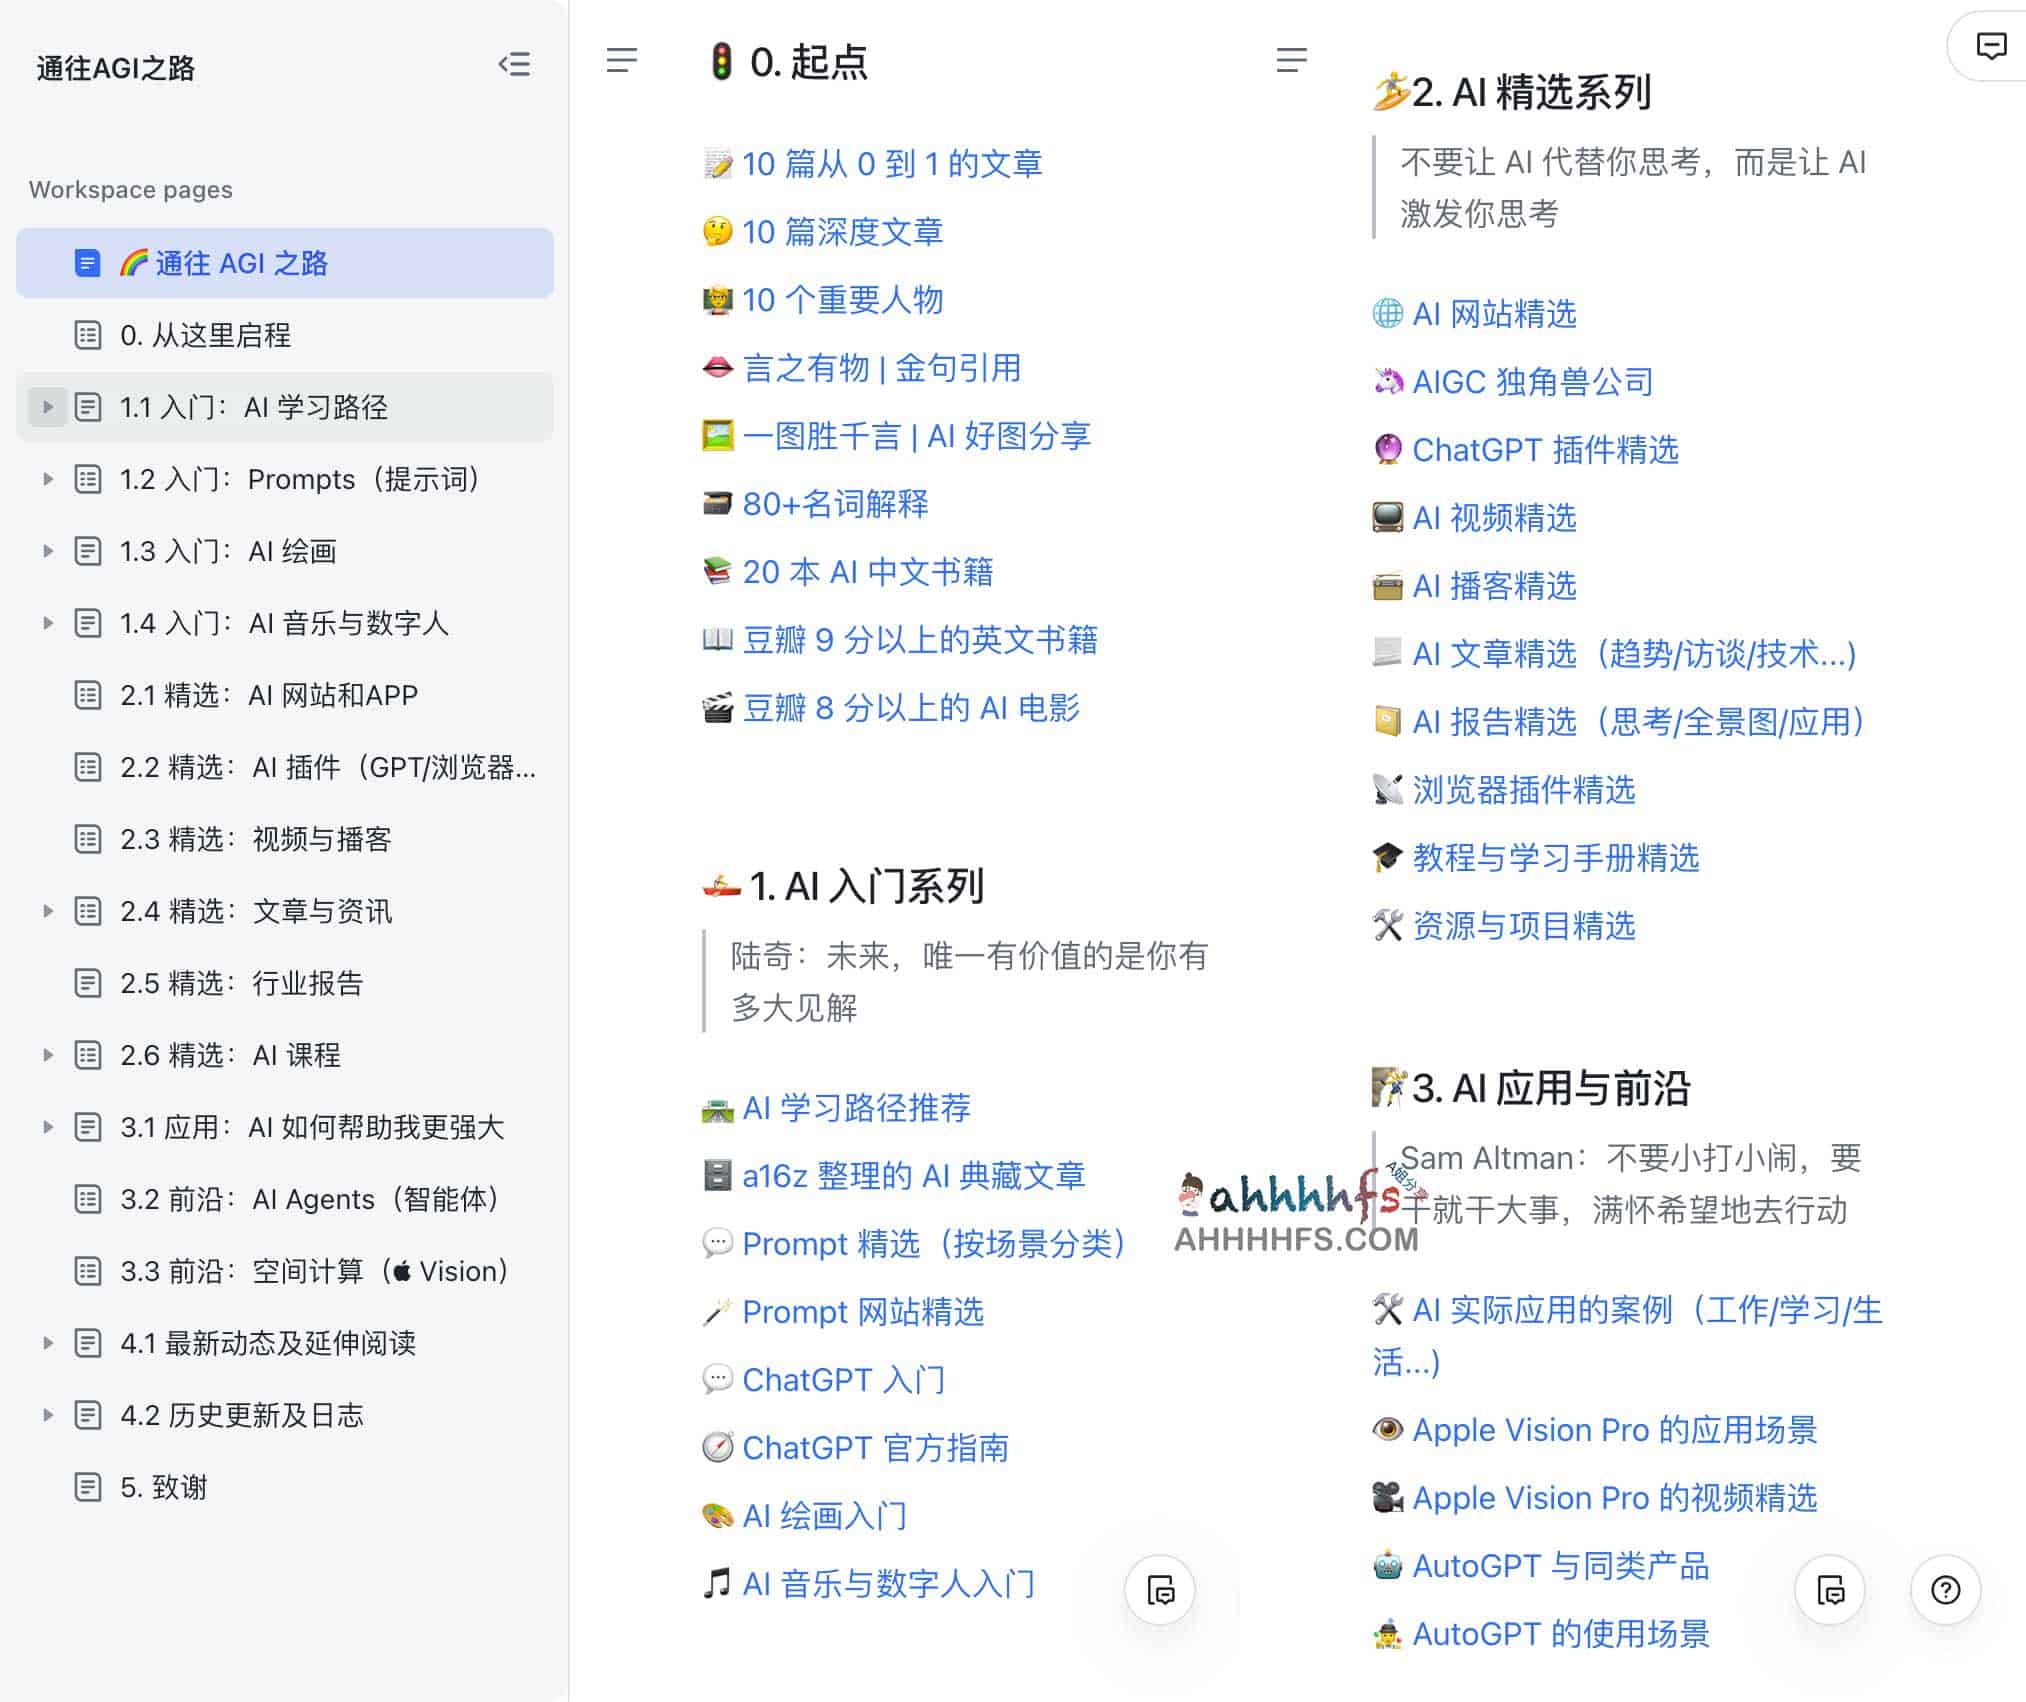
Task: Expand the 4.1 最新动态及延伸阅读 section
Action: click(x=47, y=1343)
